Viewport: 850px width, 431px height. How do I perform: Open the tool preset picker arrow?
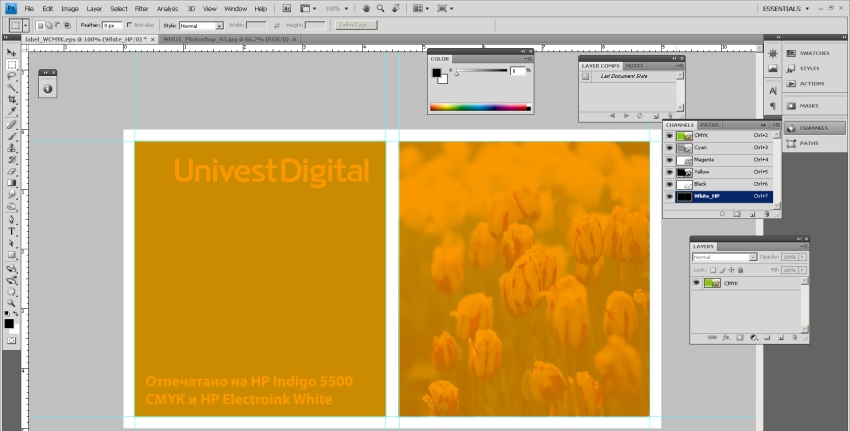click(x=25, y=25)
